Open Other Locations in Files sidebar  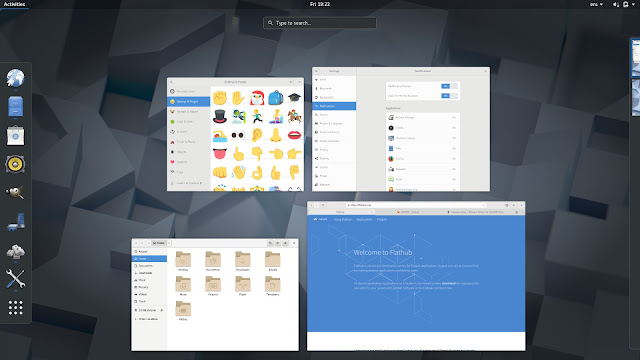[149, 319]
